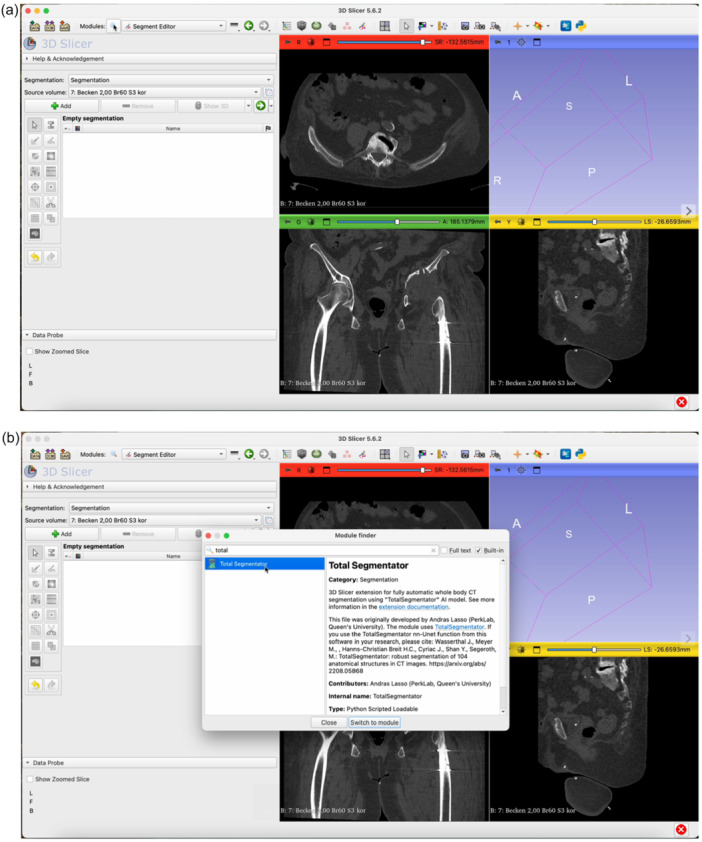The height and width of the screenshot is (842, 702).
Task: Click the view layout grid icon in panel (a)
Action: pos(385,26)
